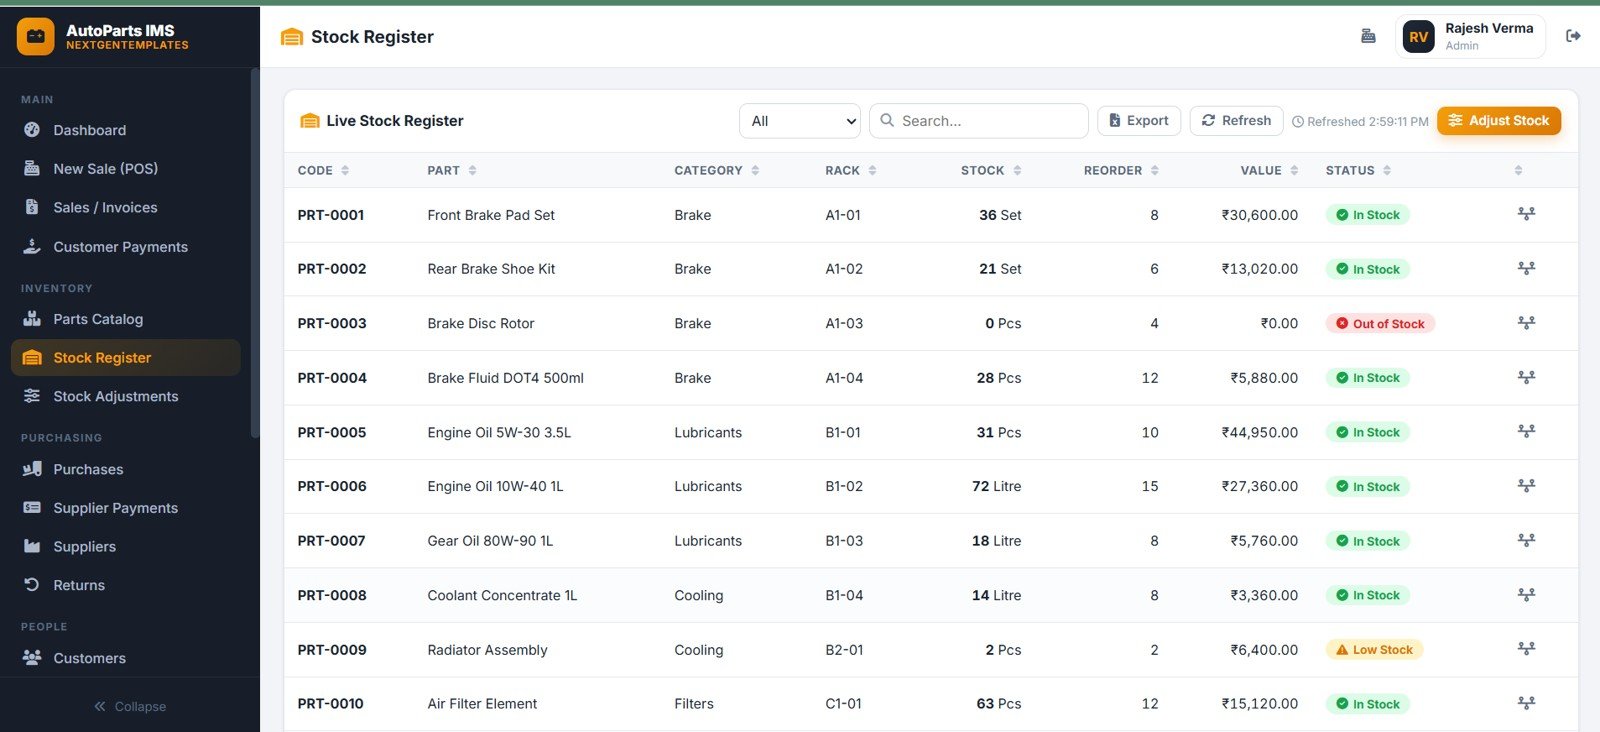Click the Refresh button
Viewport: 1600px width, 732px height.
coord(1236,120)
